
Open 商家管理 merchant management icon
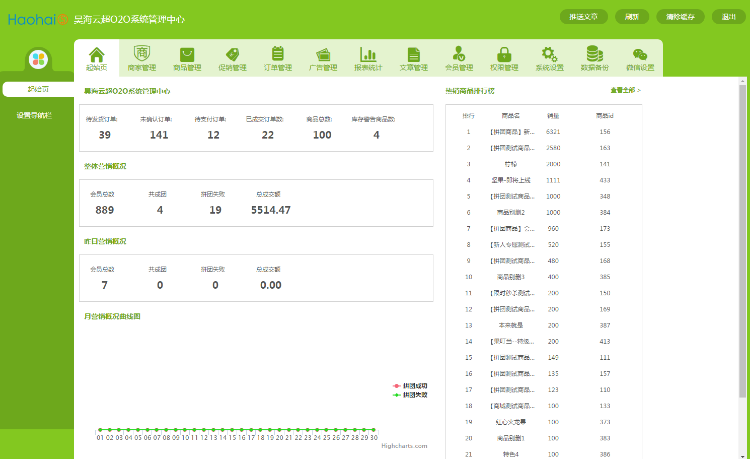142,54
